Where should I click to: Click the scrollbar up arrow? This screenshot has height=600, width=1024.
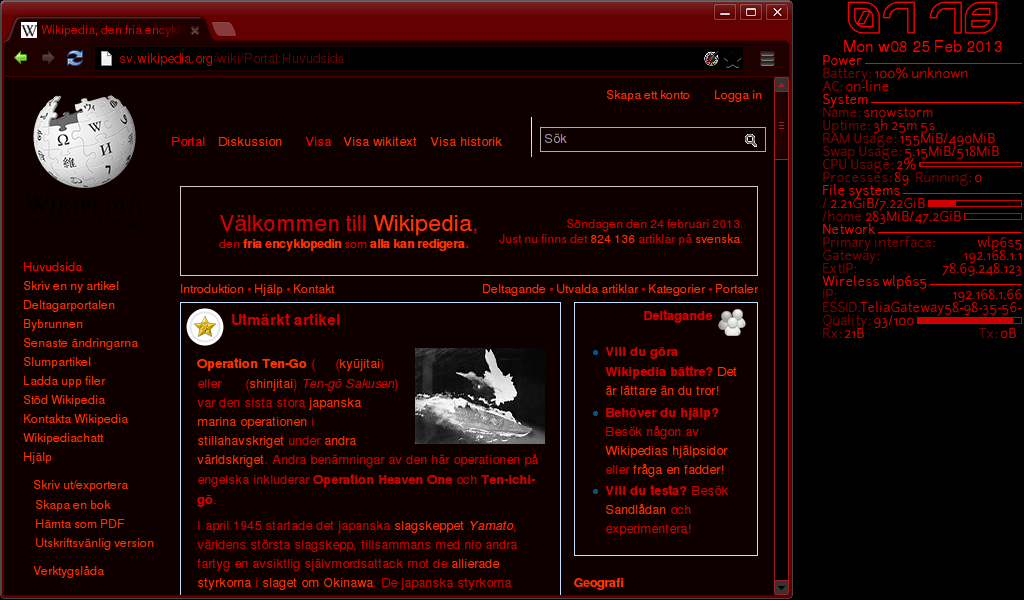[781, 85]
